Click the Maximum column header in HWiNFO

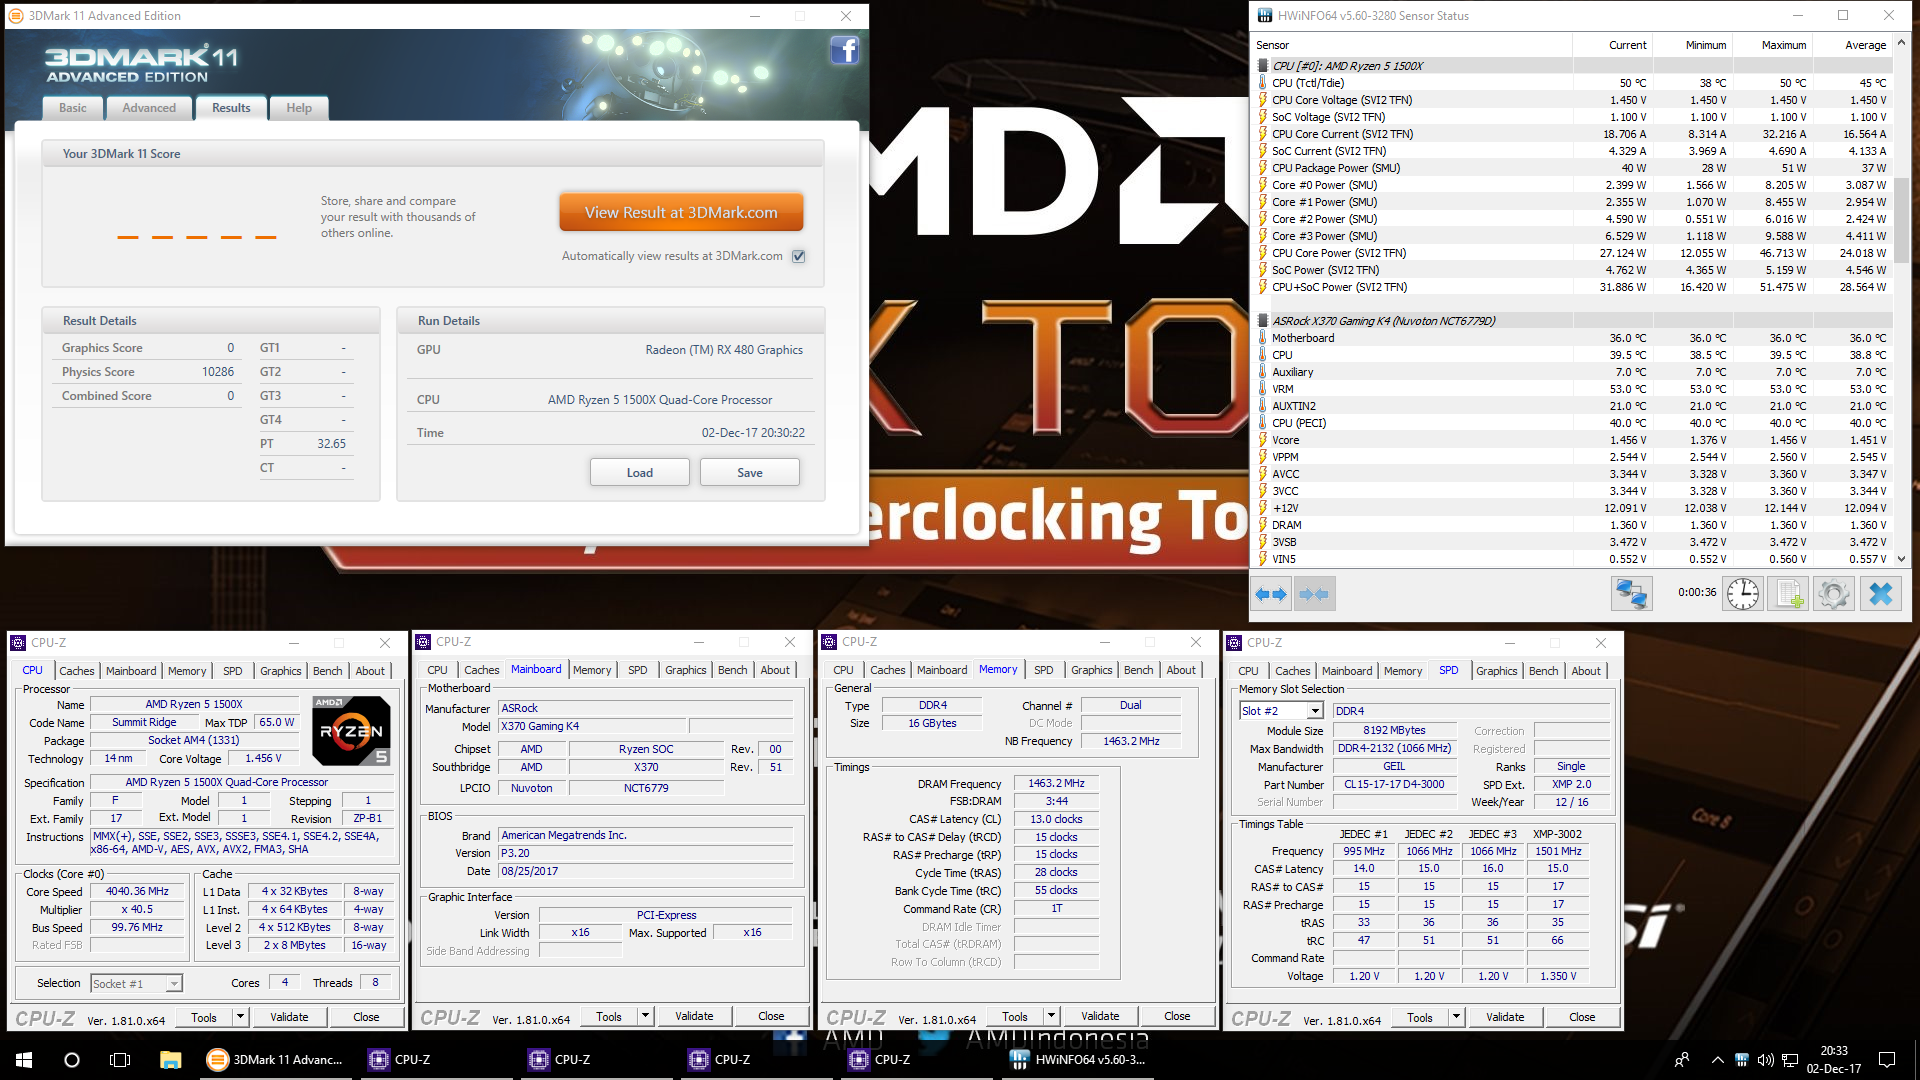coord(1773,45)
